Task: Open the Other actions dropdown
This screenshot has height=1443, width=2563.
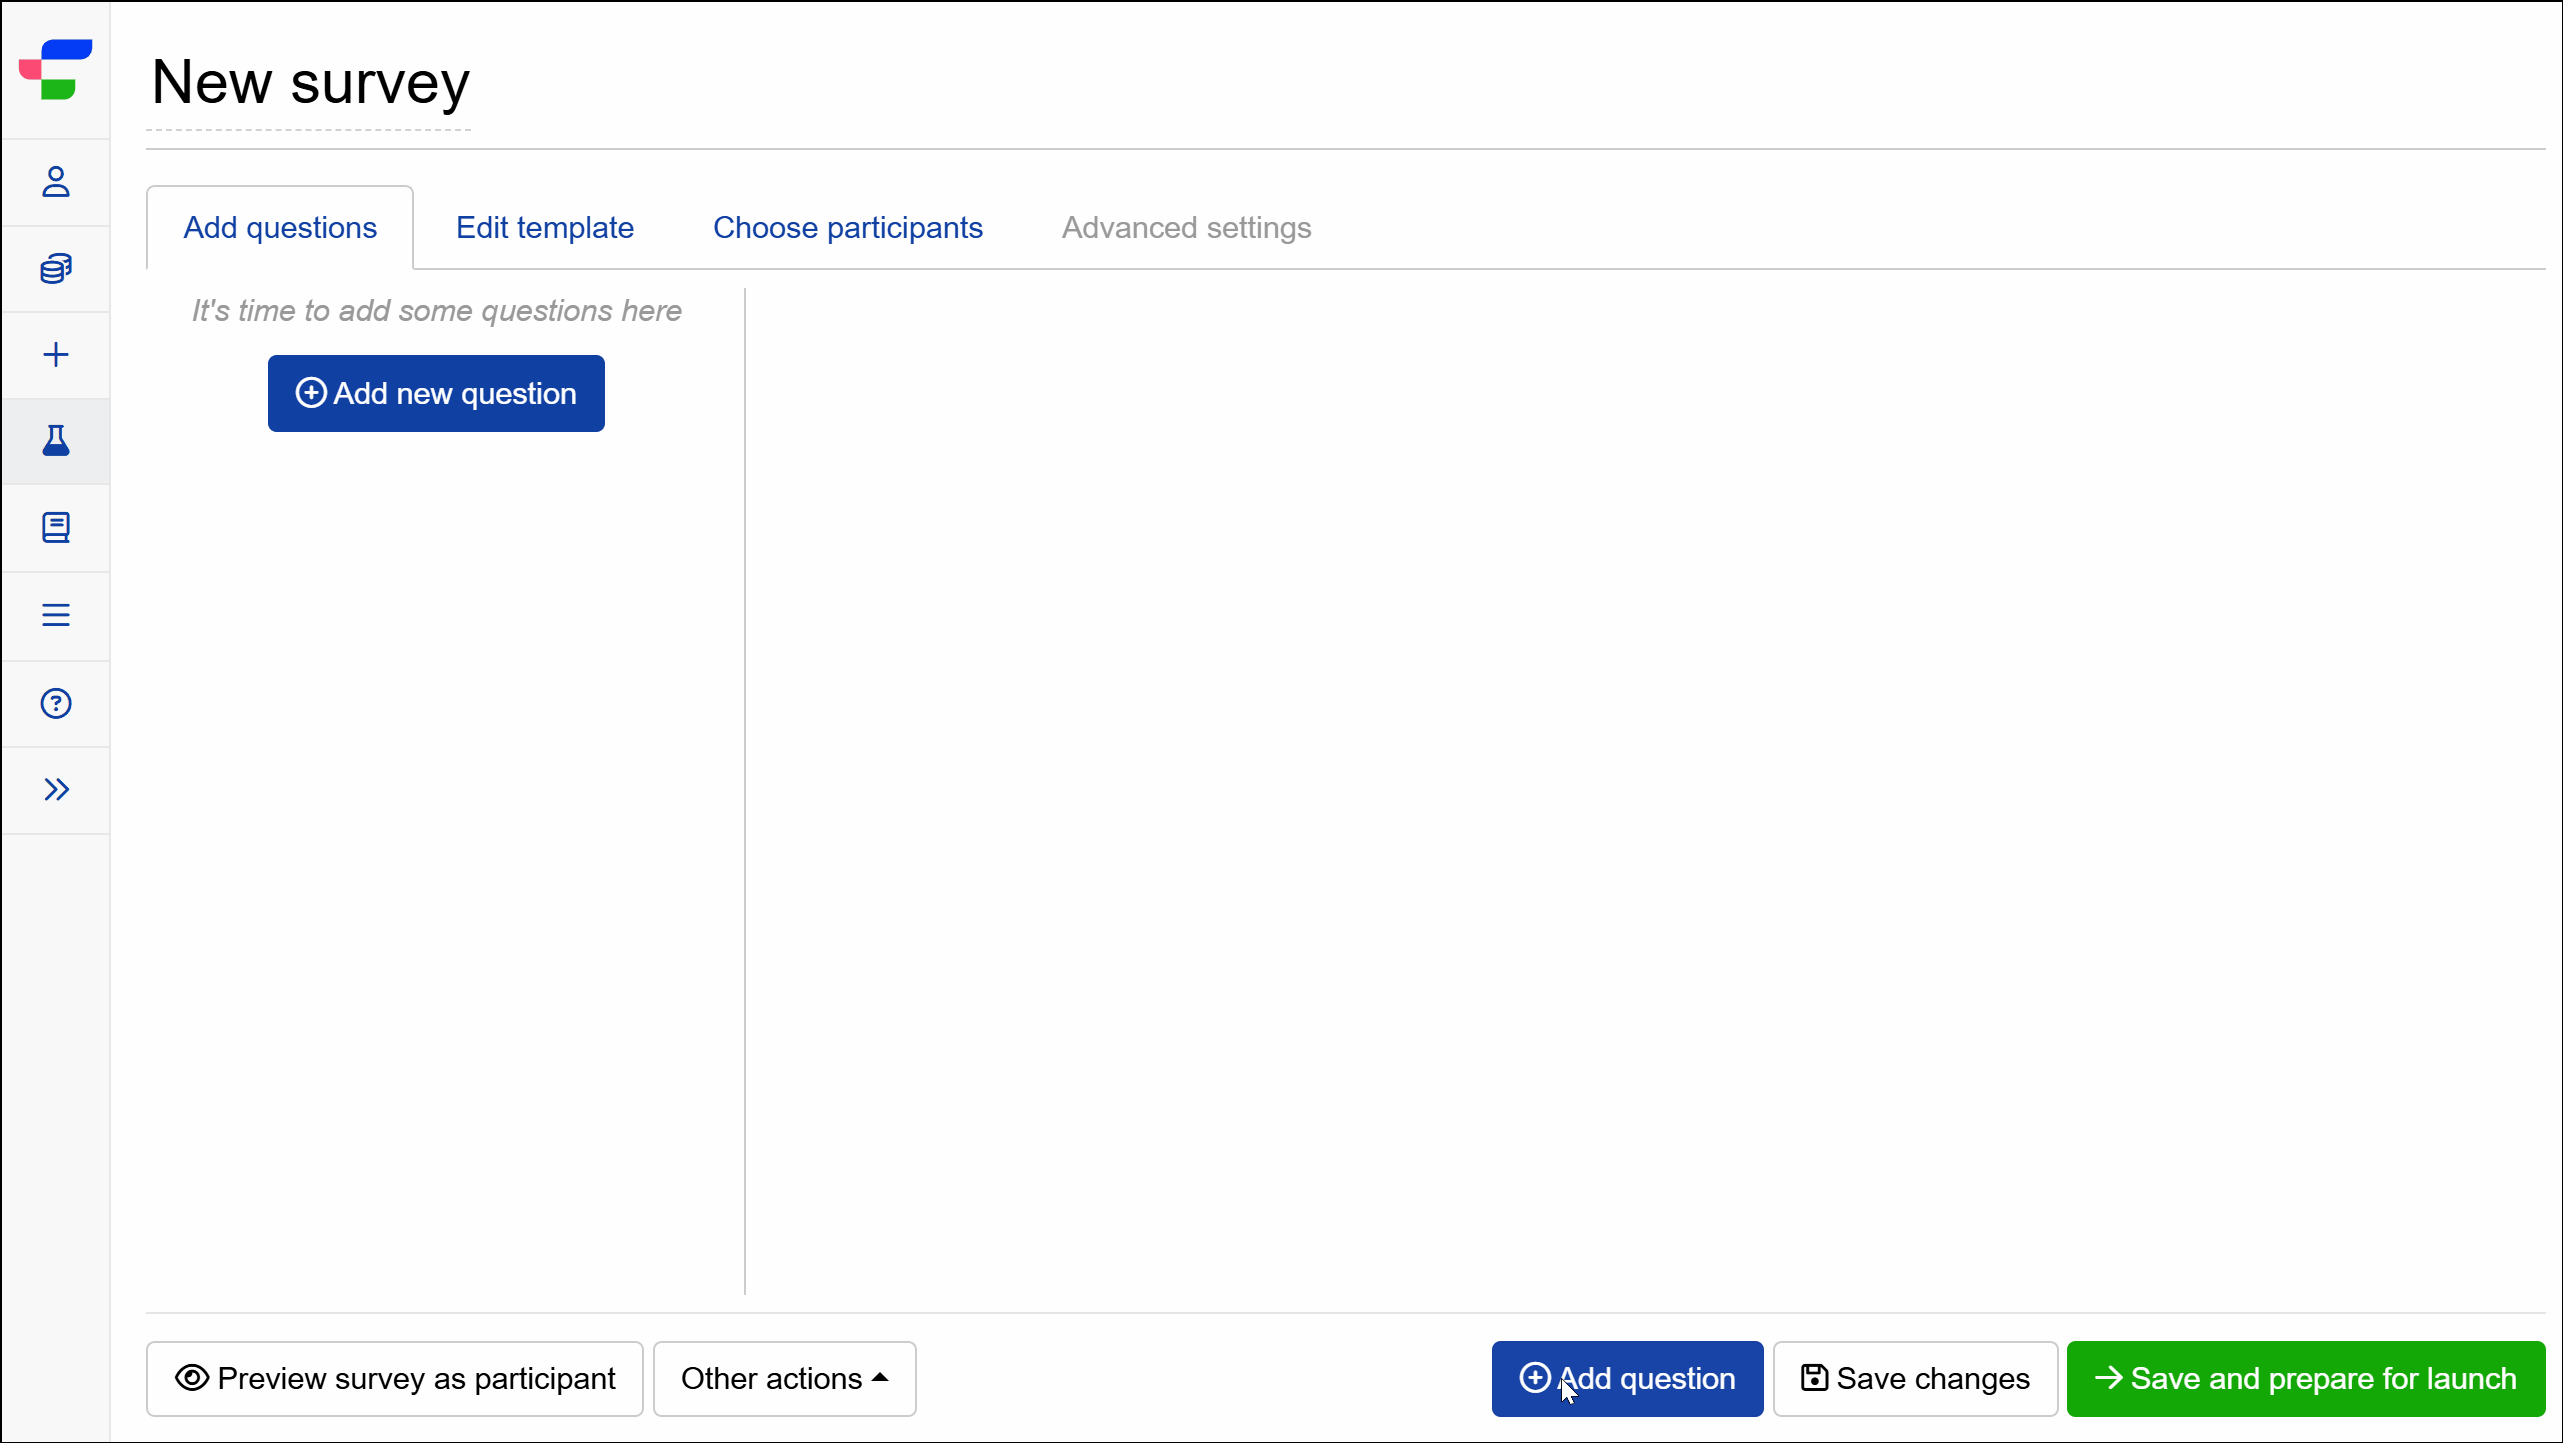Action: click(785, 1379)
